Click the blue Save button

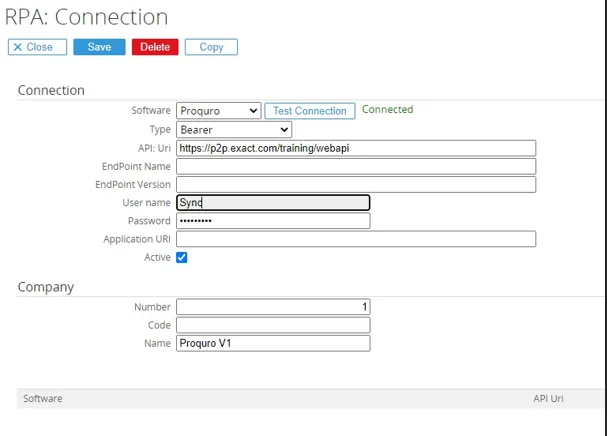(x=99, y=47)
